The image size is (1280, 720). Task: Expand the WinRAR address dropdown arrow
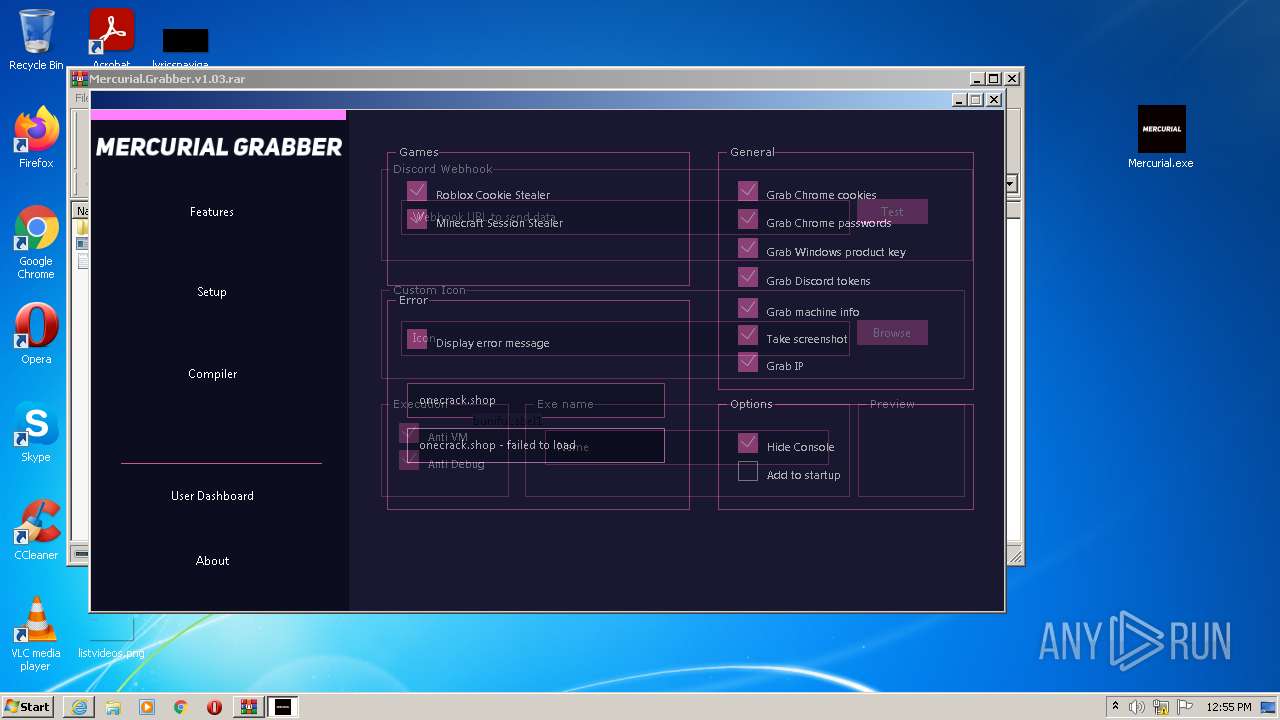coord(1012,184)
